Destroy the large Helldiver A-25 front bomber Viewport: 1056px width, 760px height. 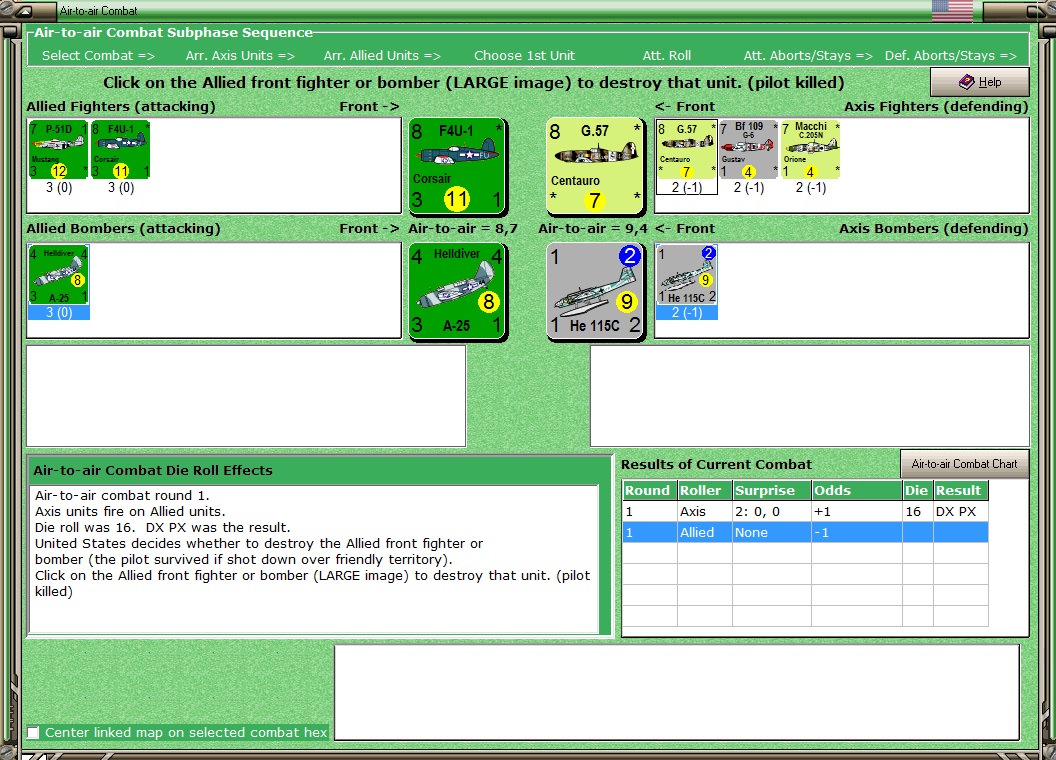[x=458, y=292]
